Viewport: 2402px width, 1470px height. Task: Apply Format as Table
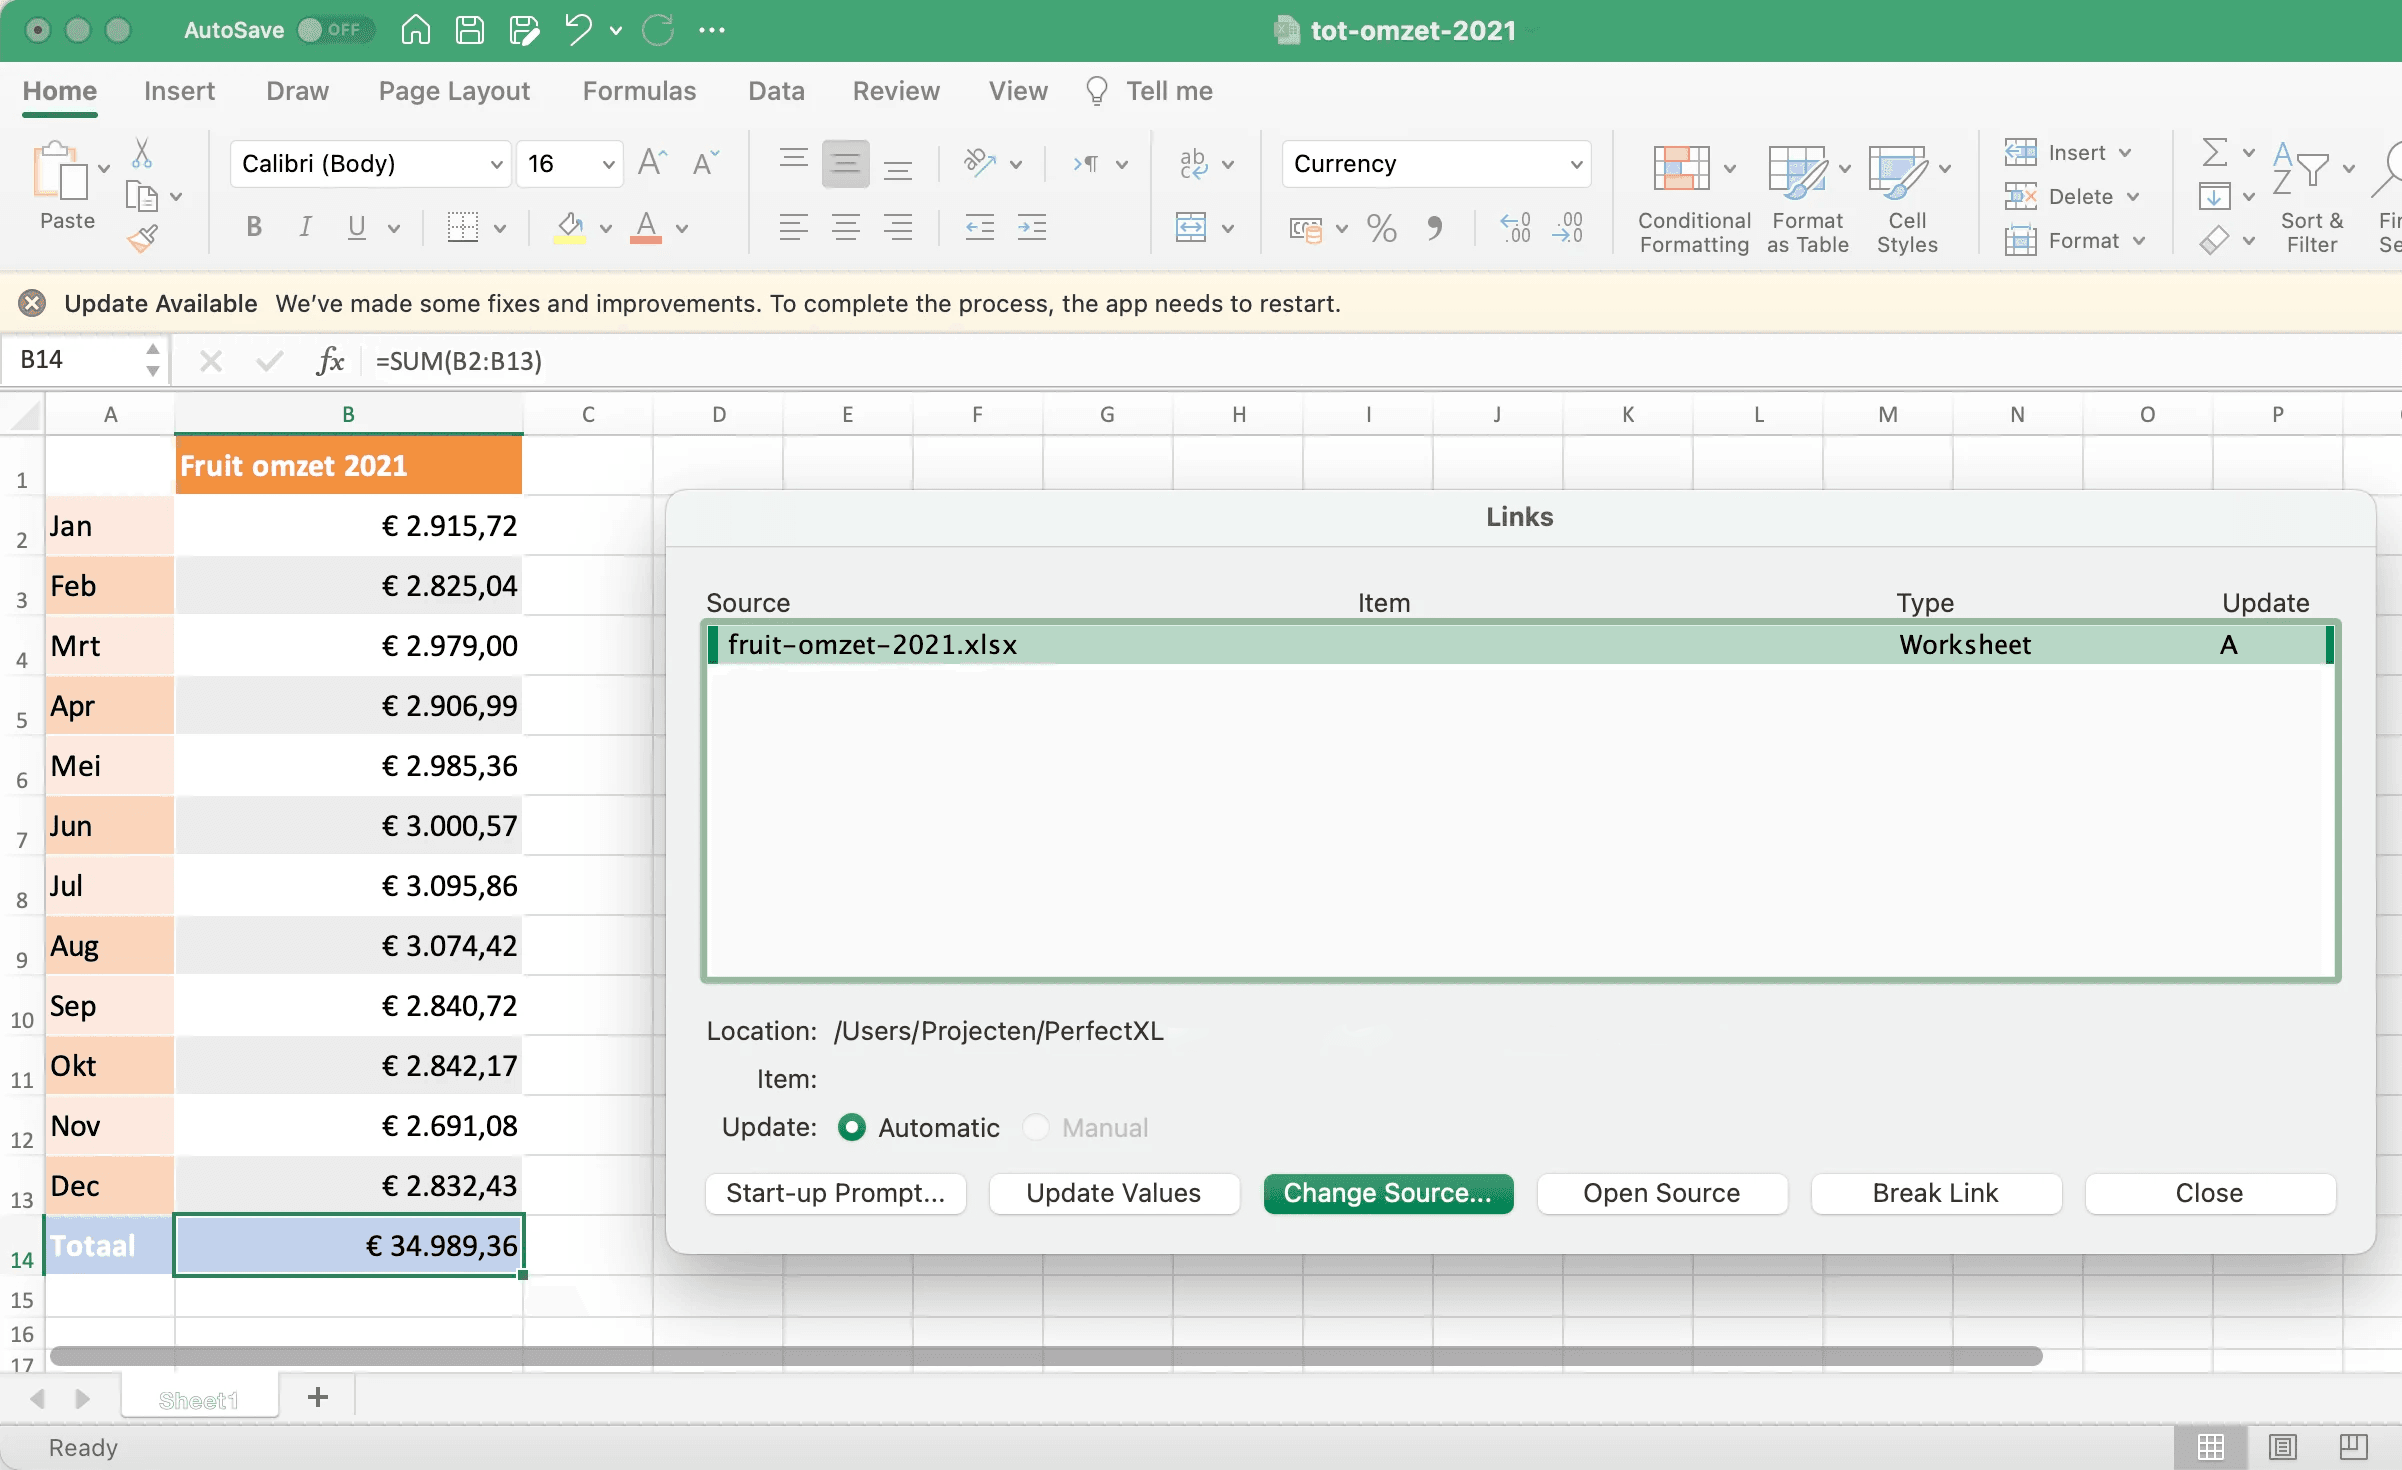click(x=1806, y=197)
